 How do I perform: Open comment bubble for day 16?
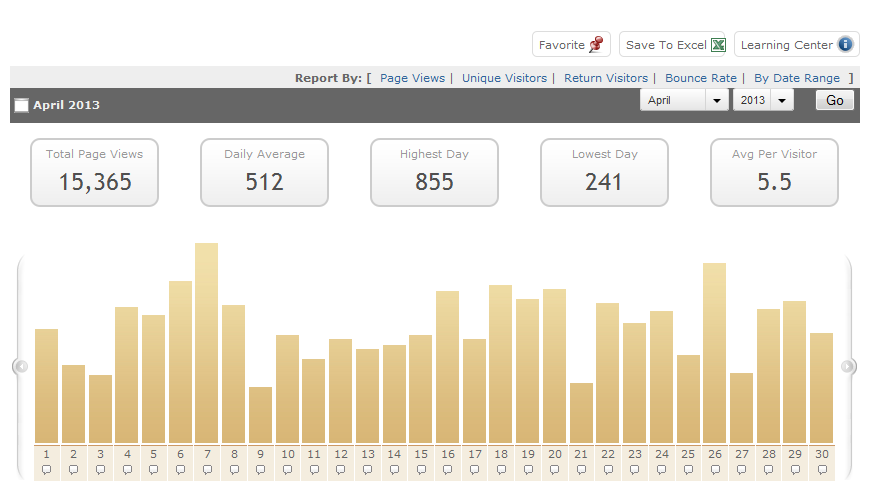click(x=448, y=470)
